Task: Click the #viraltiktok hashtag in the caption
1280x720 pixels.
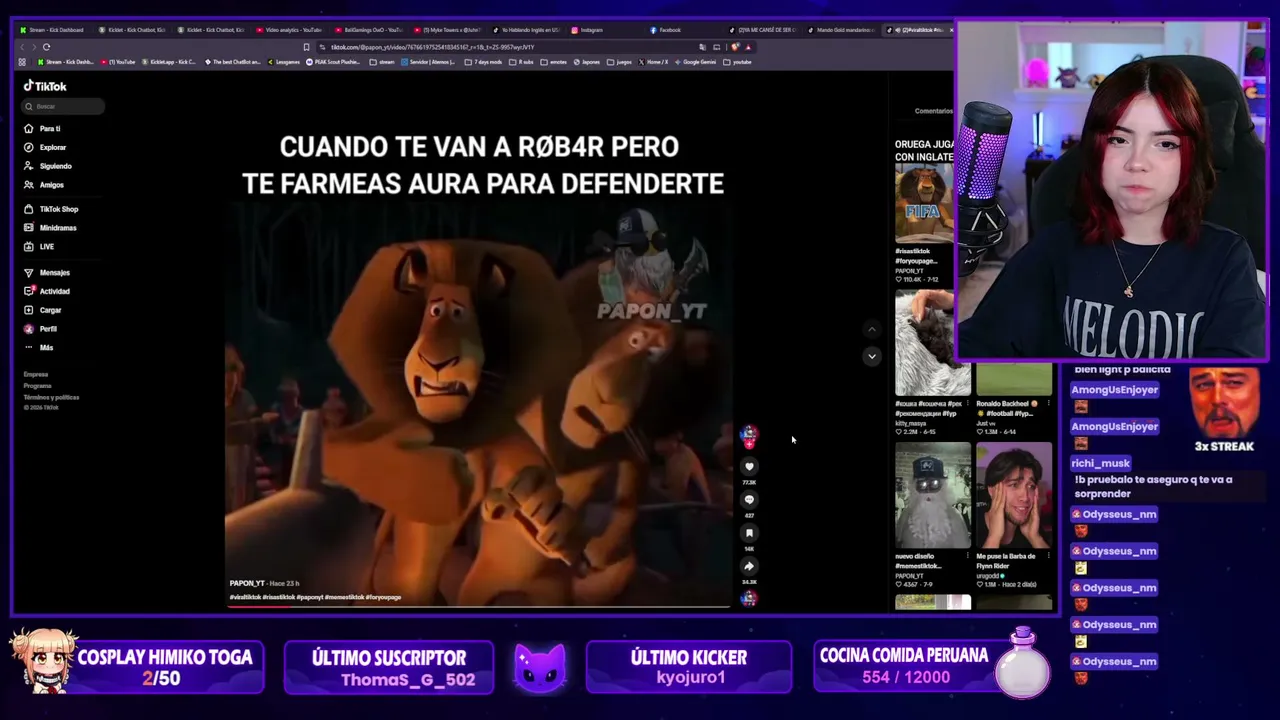Action: pos(245,597)
